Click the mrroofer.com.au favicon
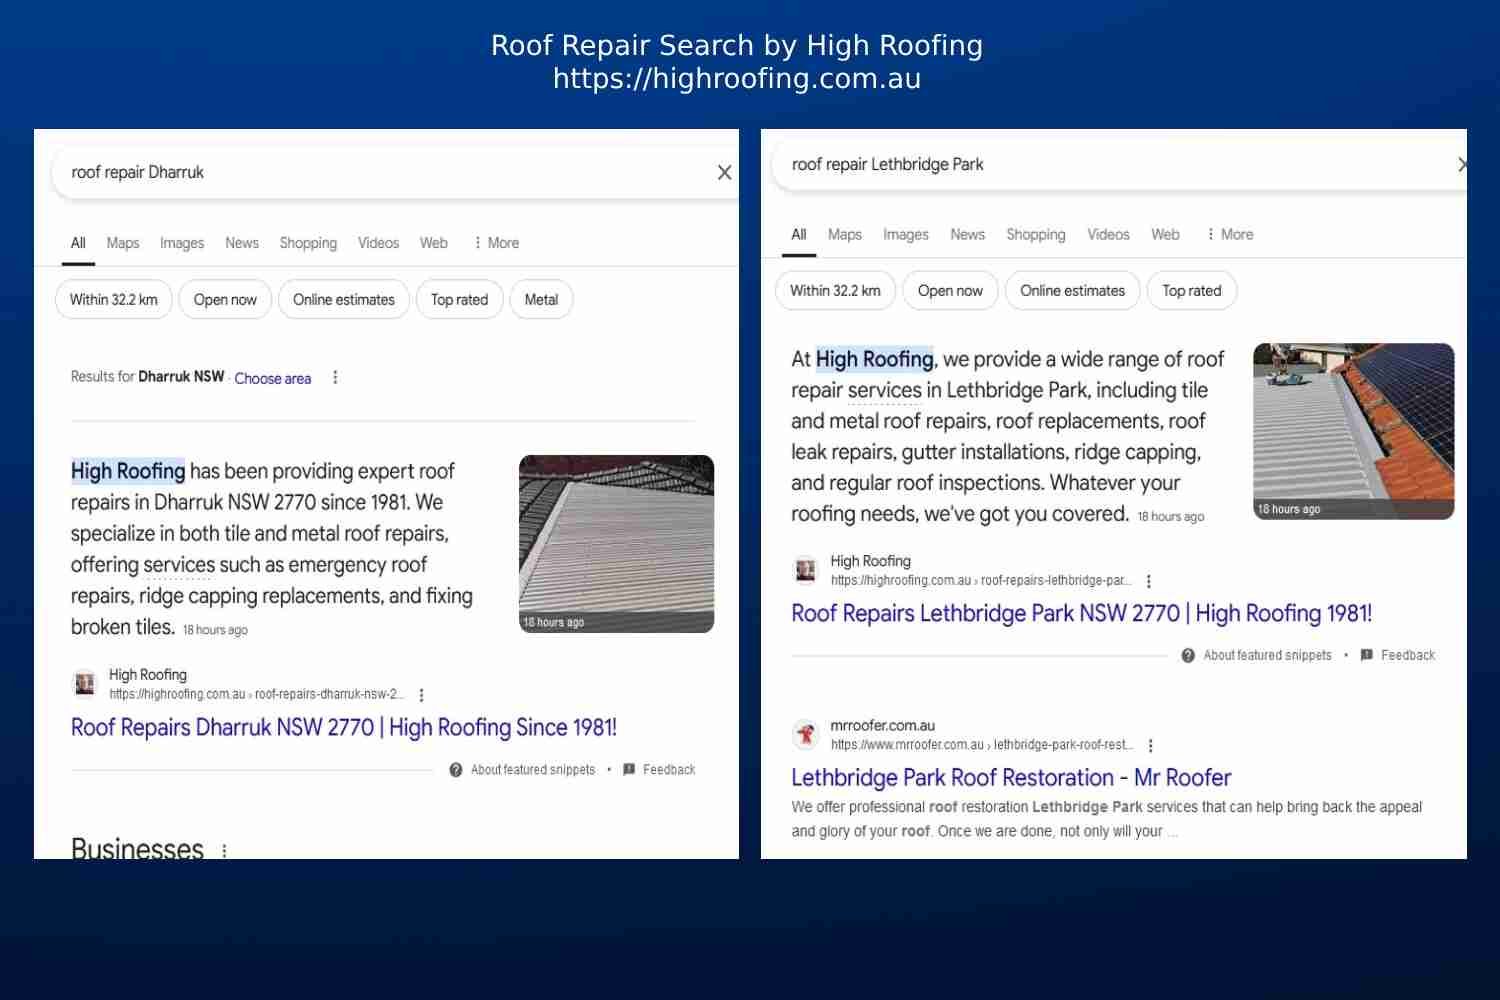Screen dimensions: 1500x1000 (x=805, y=735)
